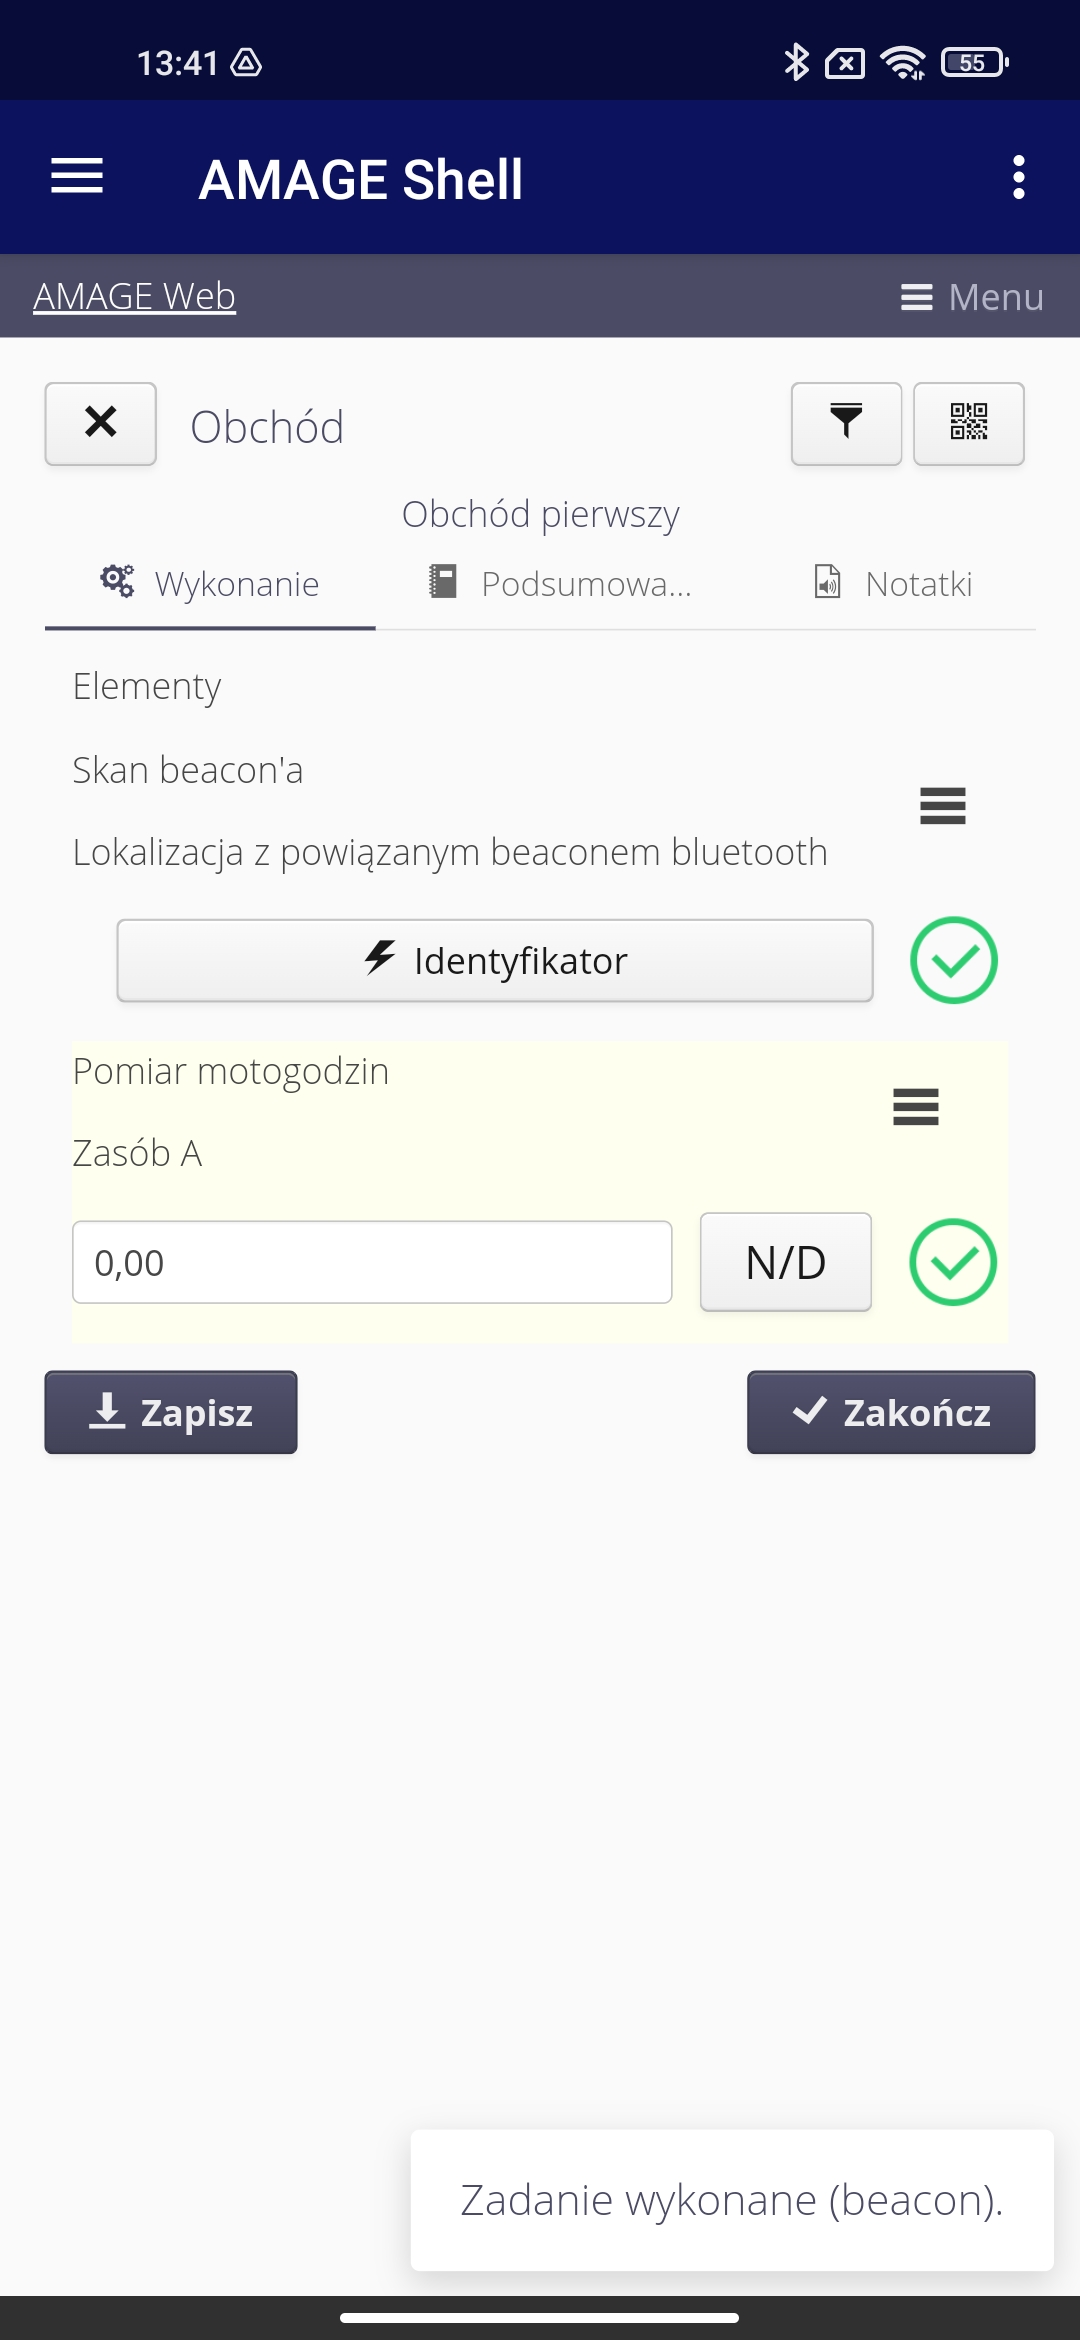The image size is (1080, 2340).
Task: Follow the AMAGE Web link
Action: click(135, 296)
